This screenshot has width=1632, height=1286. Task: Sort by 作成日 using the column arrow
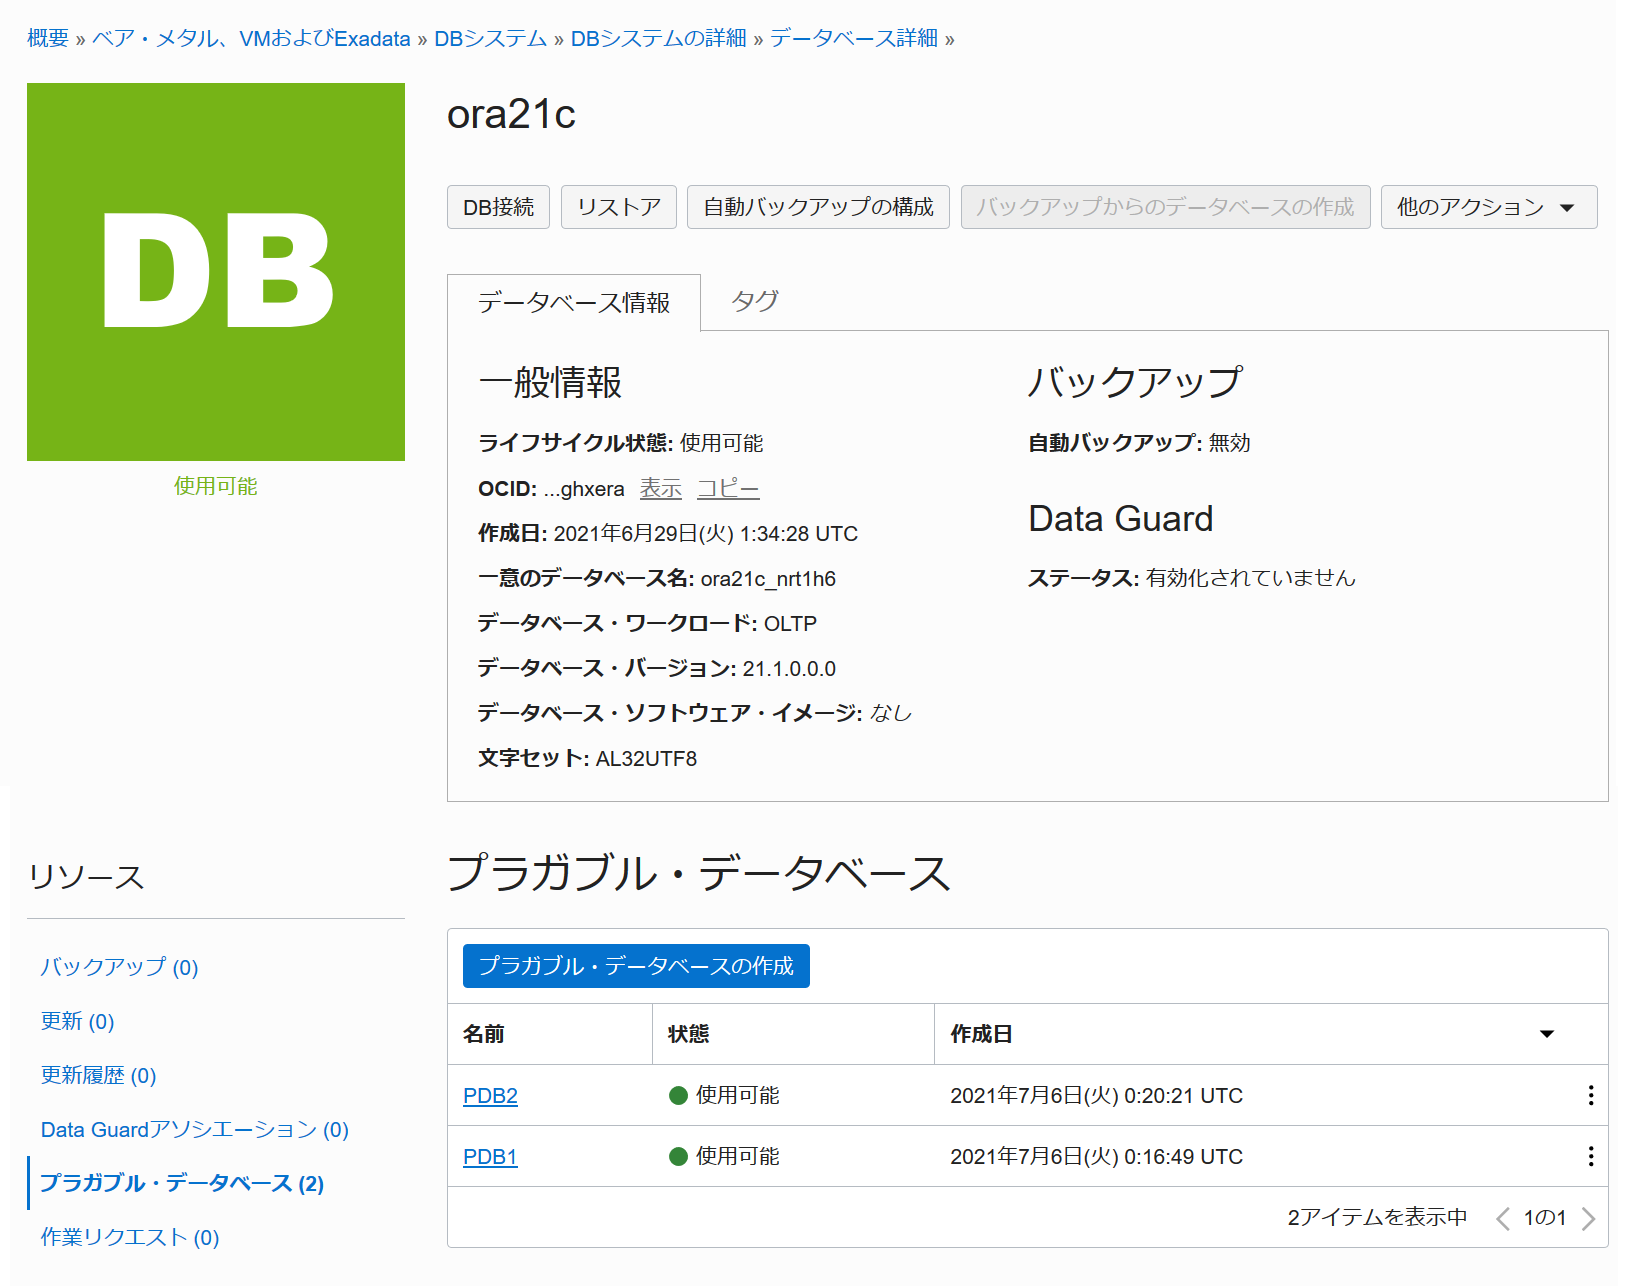(1546, 1034)
